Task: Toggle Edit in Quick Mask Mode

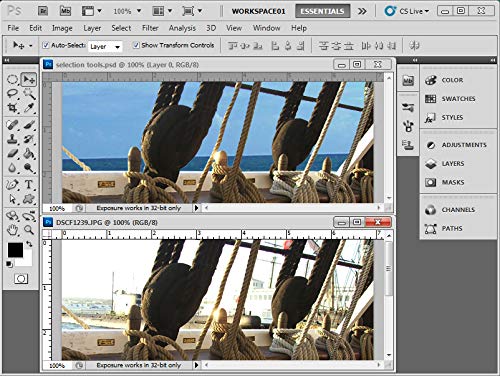Action: [x=21, y=279]
